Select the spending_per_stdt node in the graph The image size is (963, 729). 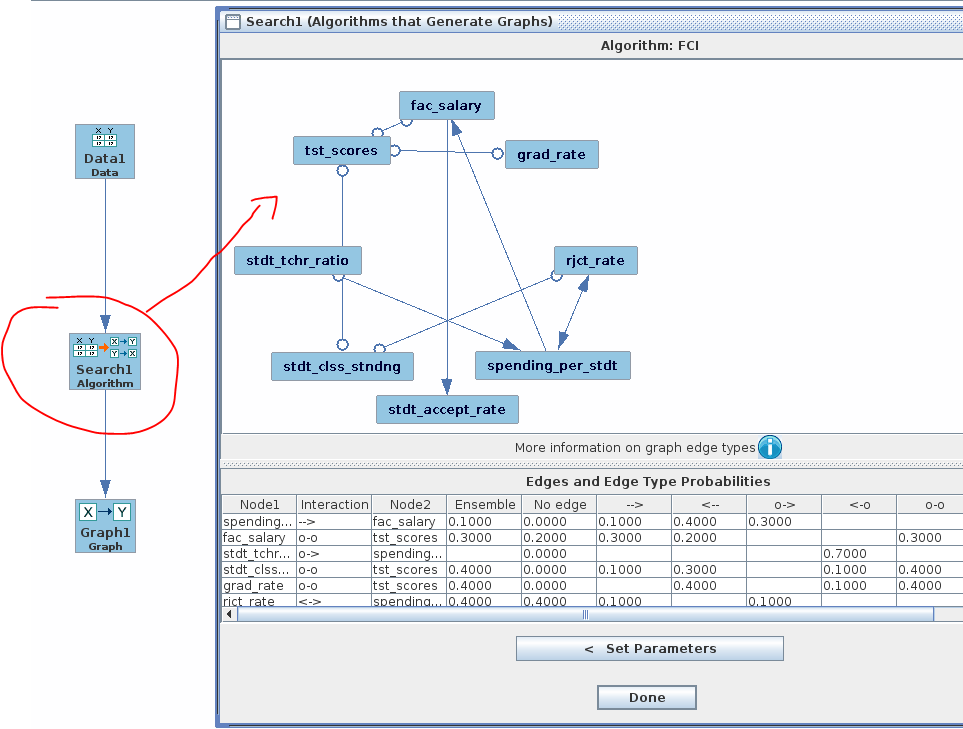pyautogui.click(x=552, y=365)
